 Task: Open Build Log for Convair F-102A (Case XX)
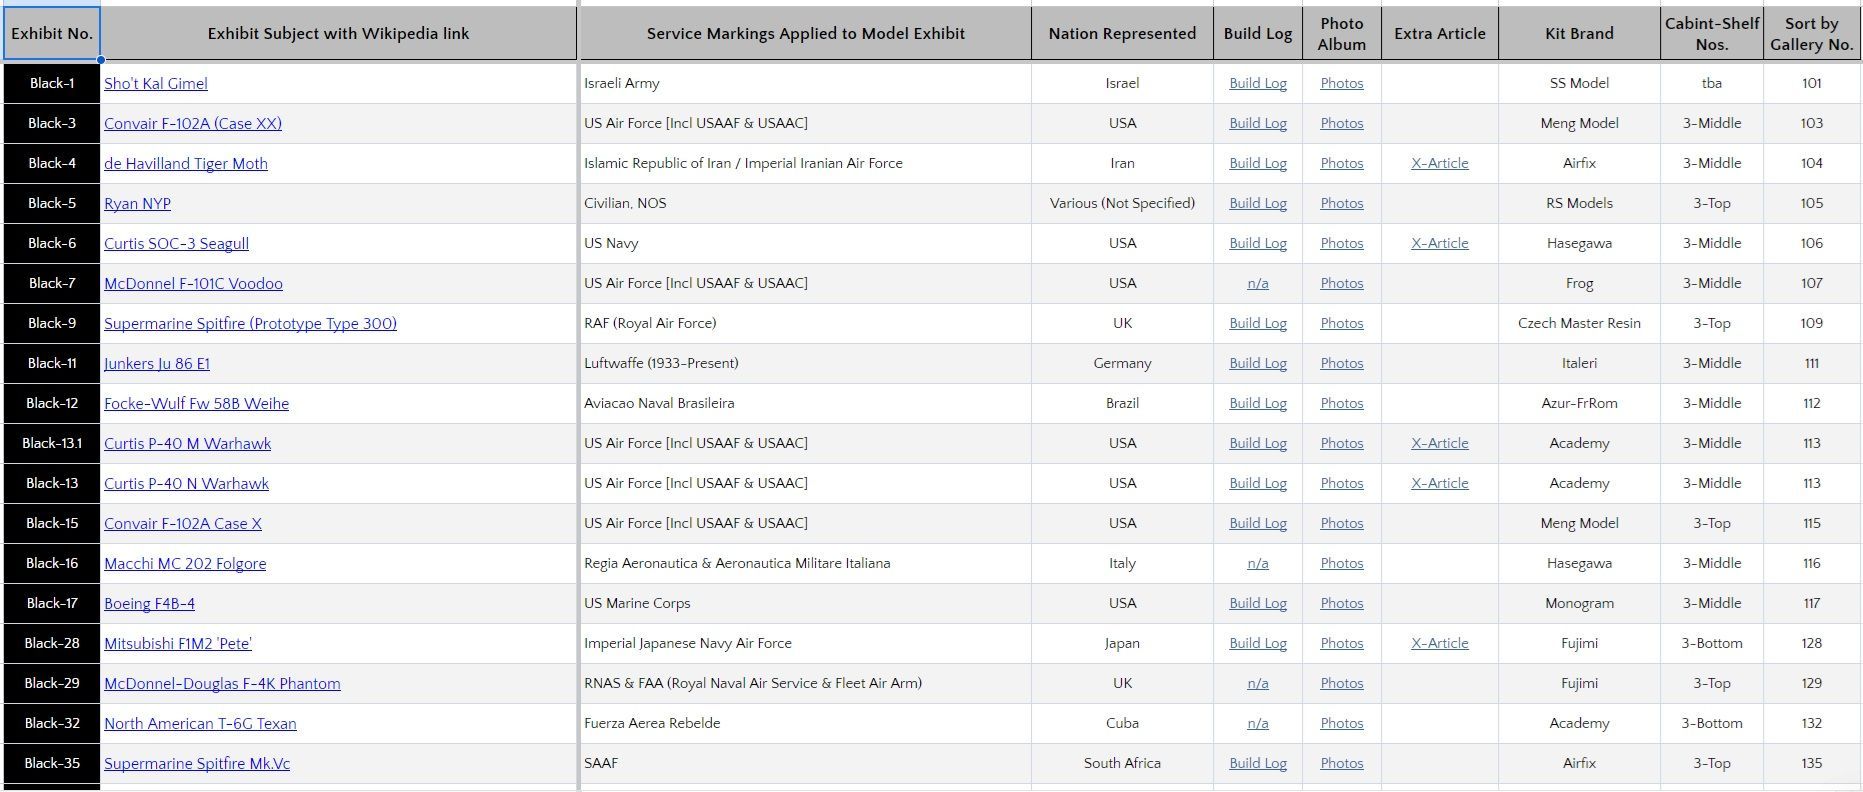(1258, 124)
